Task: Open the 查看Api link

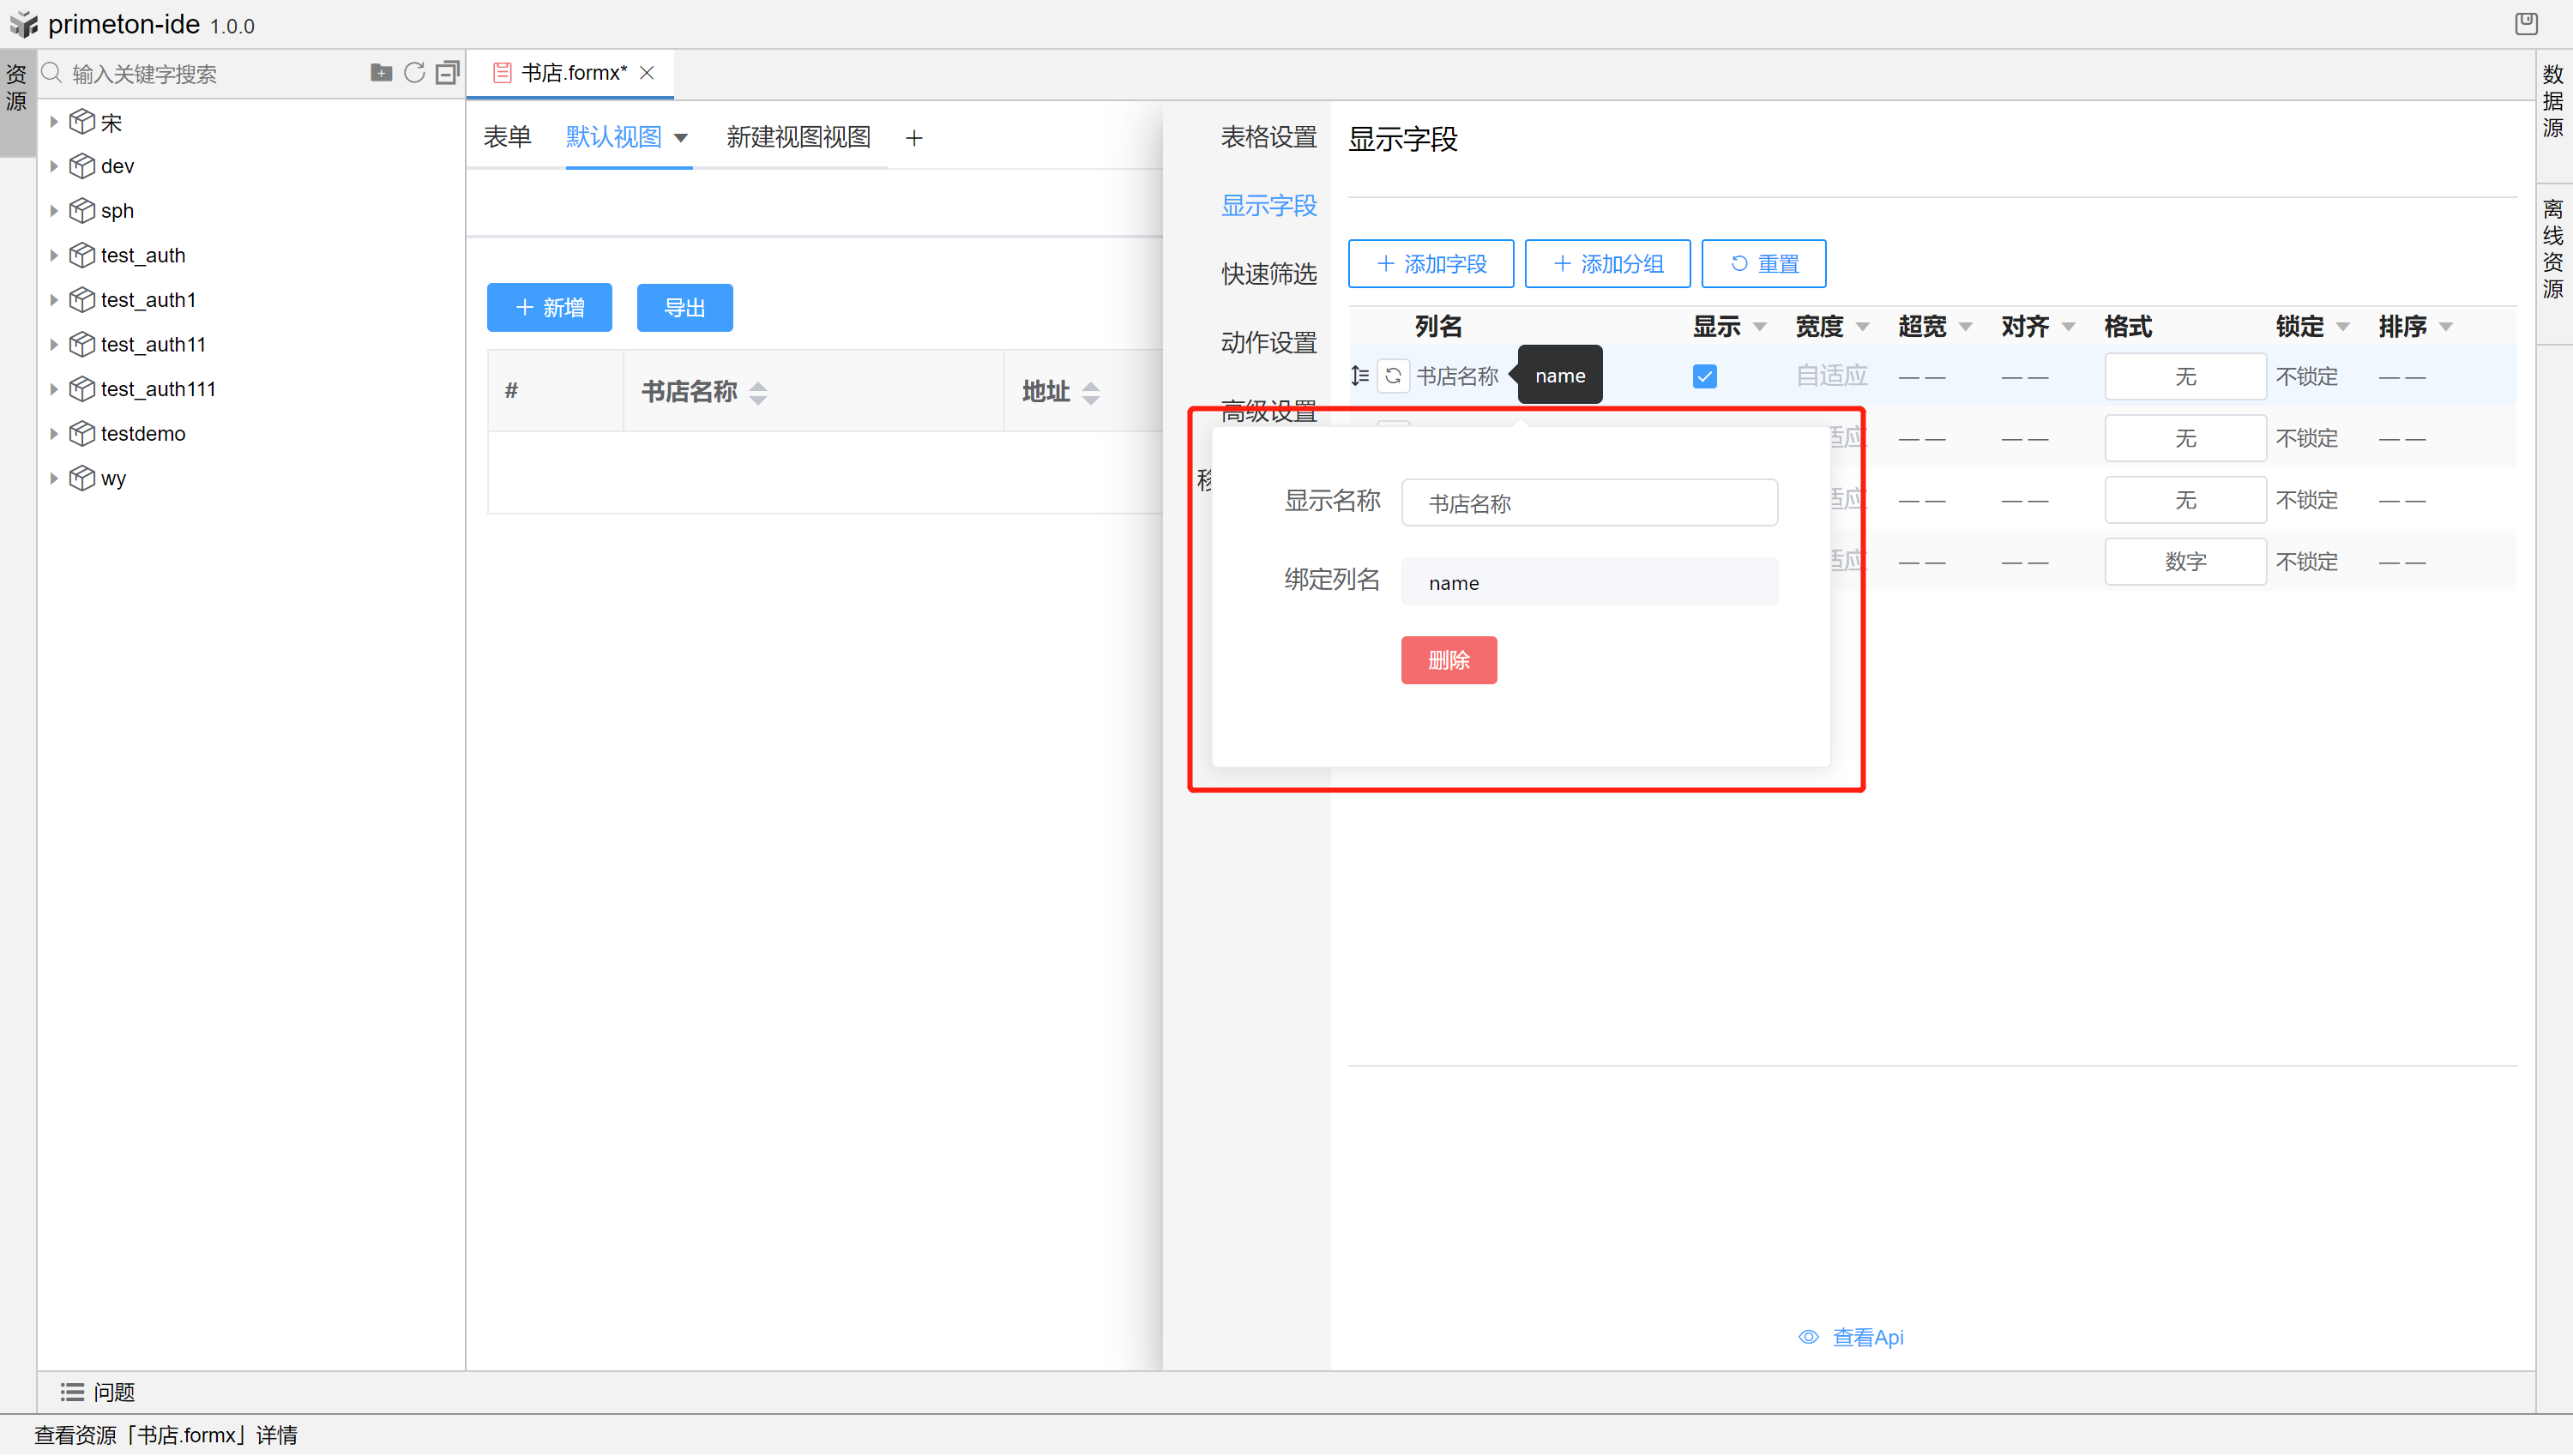Action: 1867,1337
